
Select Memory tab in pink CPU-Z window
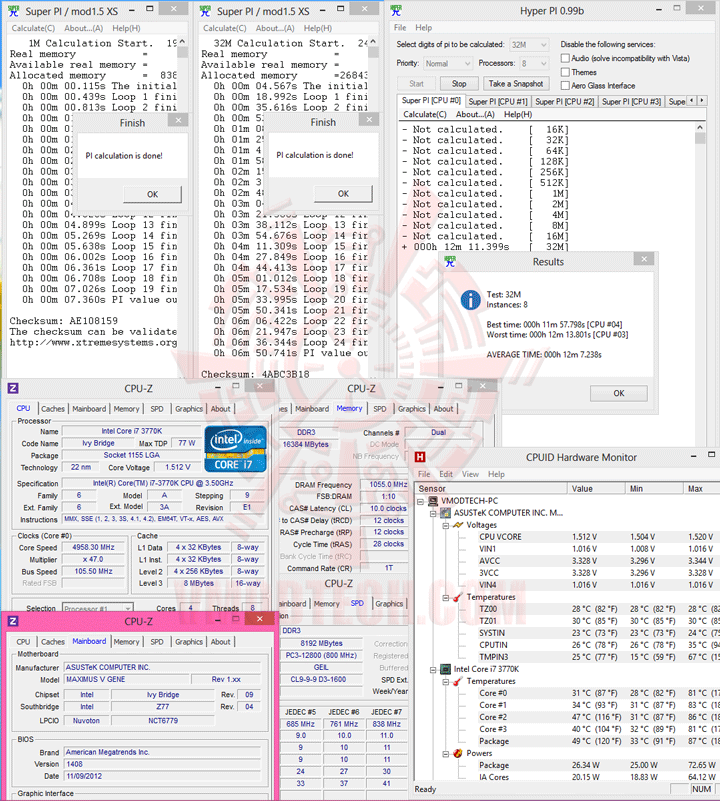(126, 642)
